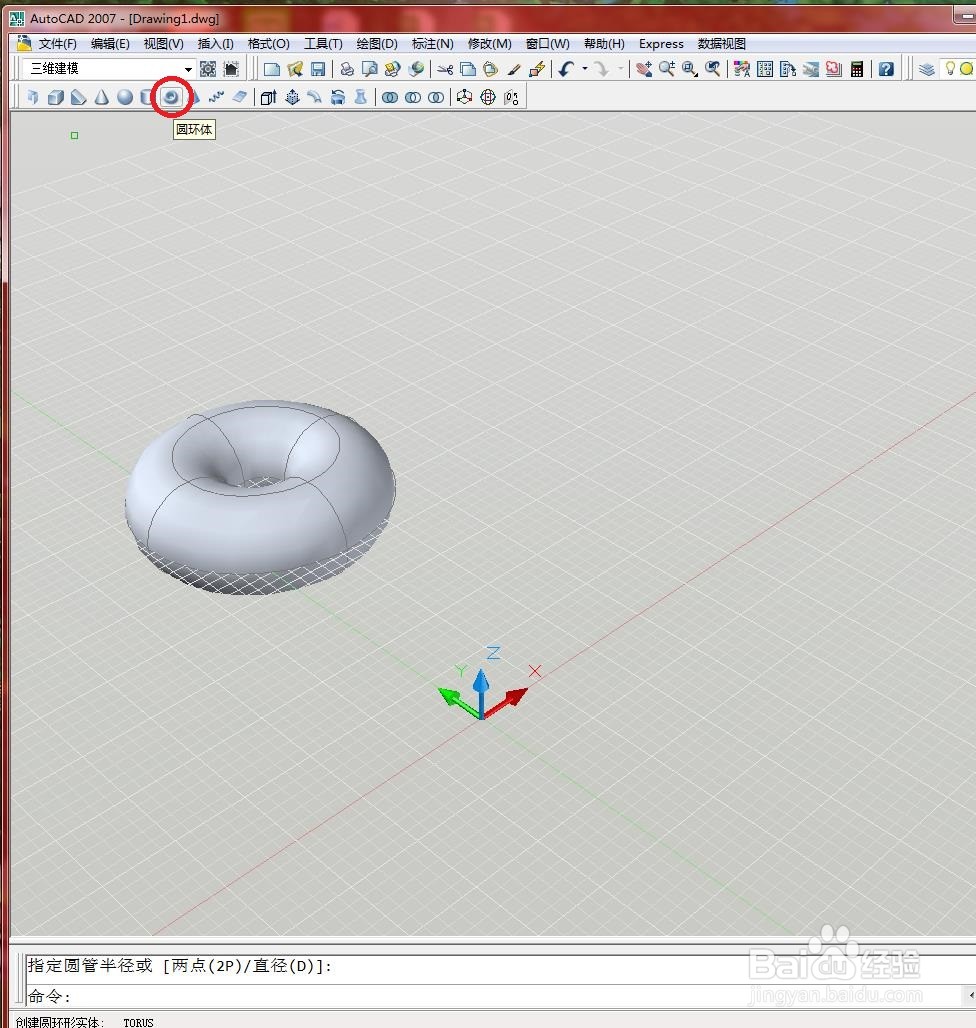Open Sheet Set Manager
This screenshot has width=976, height=1028.
[x=810, y=69]
